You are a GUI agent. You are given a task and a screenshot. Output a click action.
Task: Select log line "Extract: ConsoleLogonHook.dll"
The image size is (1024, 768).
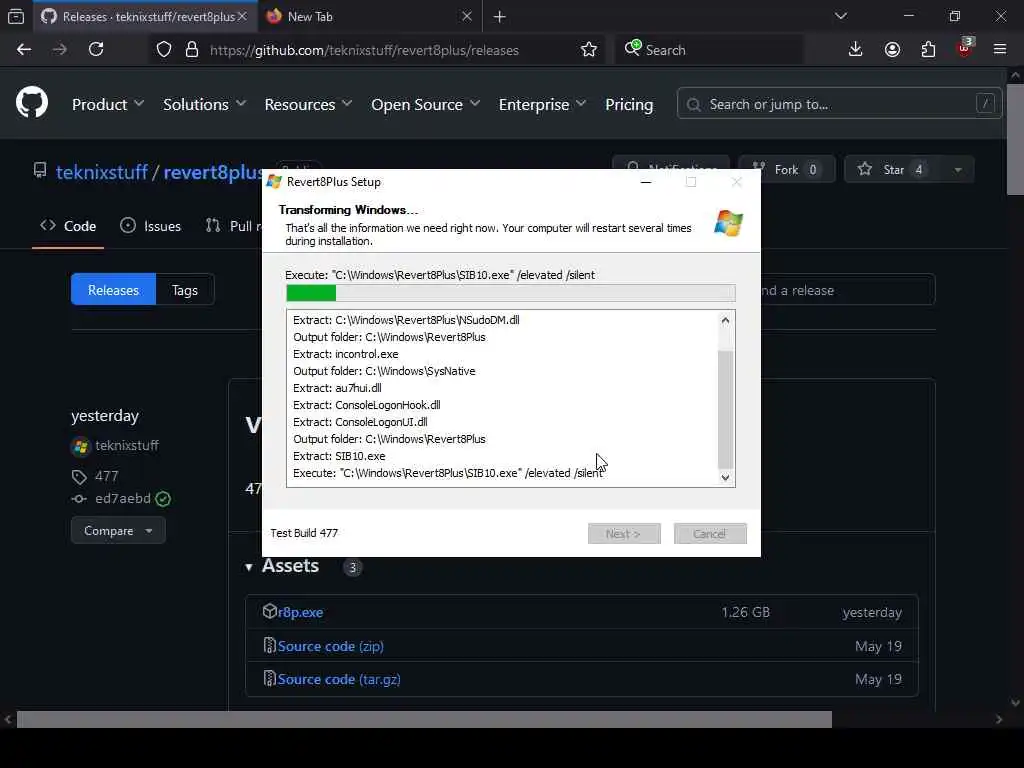click(x=366, y=405)
